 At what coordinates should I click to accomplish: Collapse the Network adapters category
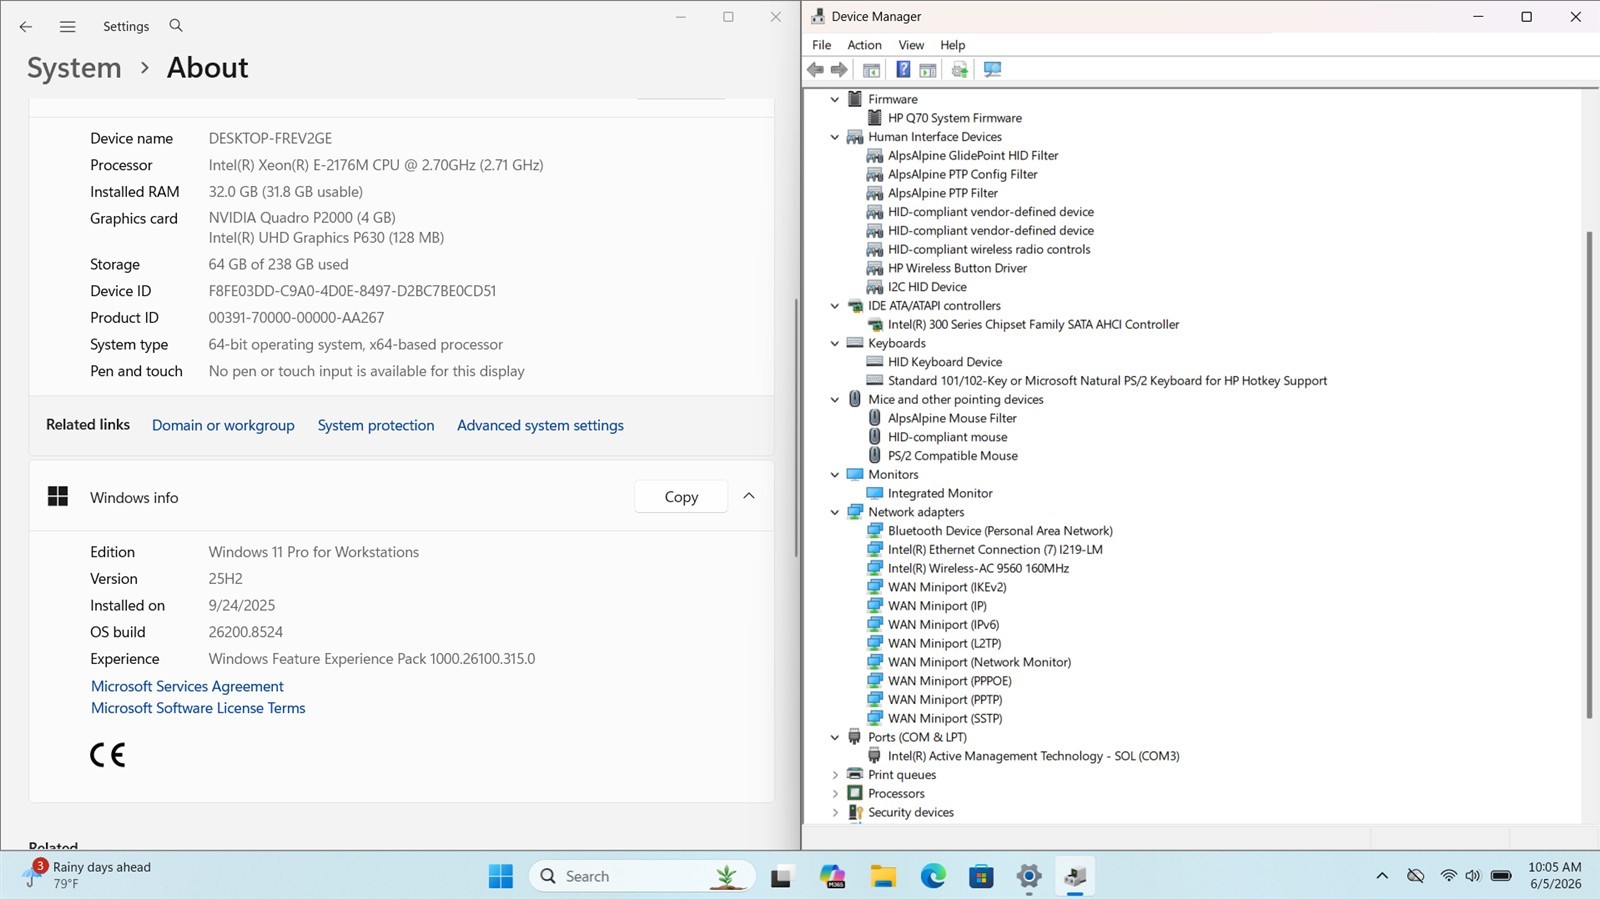pos(835,512)
